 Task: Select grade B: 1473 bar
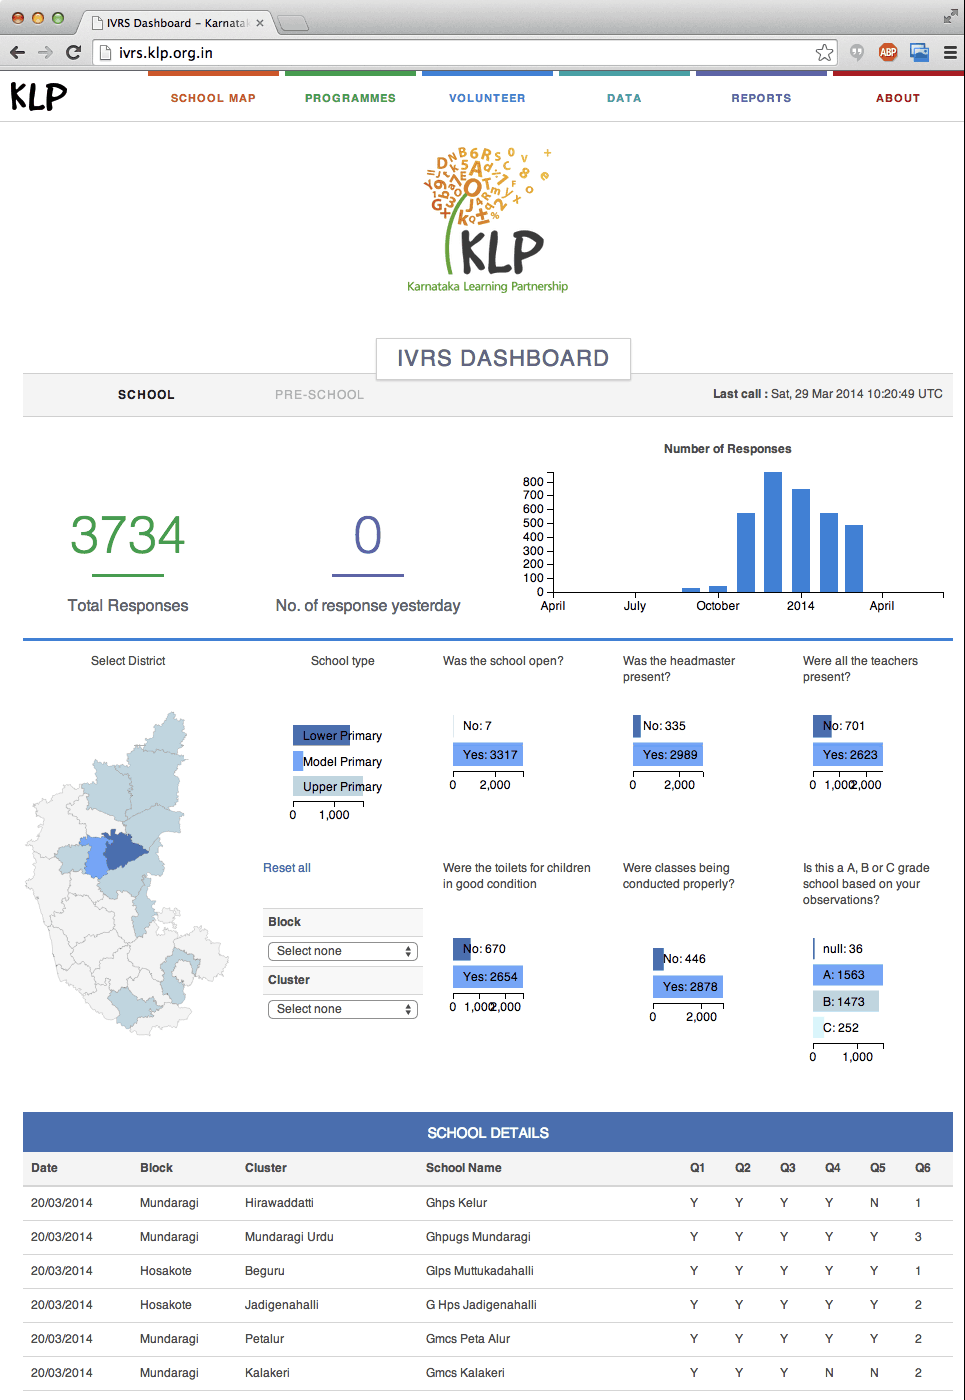point(846,1001)
